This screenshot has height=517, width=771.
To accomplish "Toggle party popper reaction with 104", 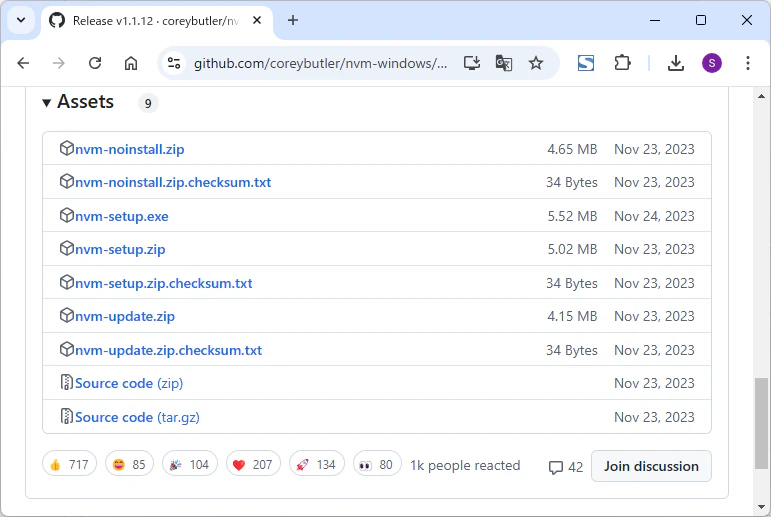I will (190, 464).
